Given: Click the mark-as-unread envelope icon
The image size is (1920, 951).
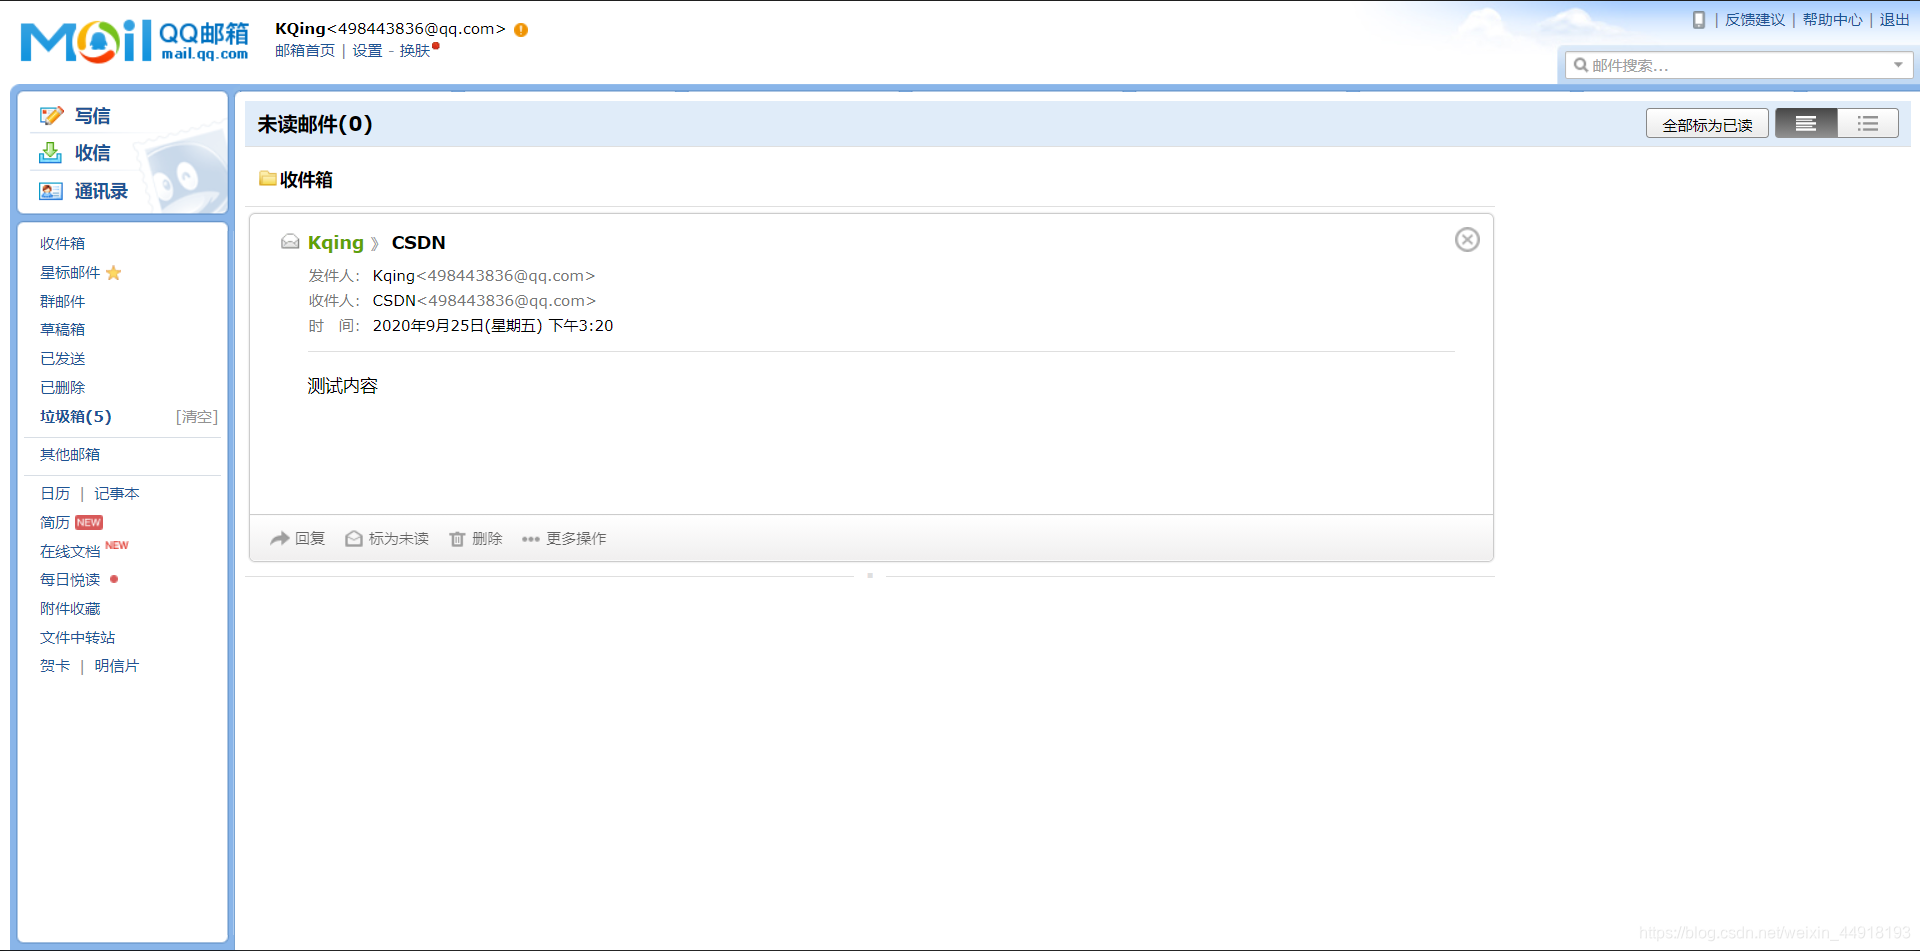Looking at the screenshot, I should [354, 539].
